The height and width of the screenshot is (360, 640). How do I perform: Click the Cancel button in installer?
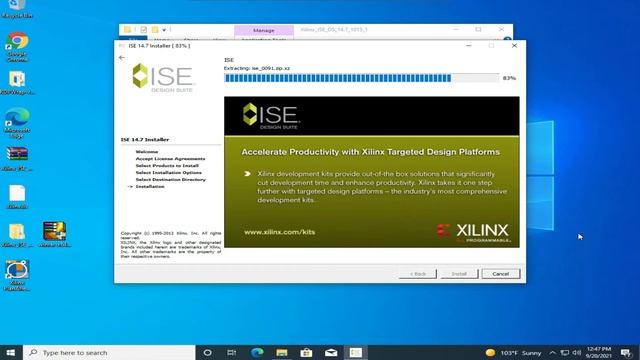pyautogui.click(x=500, y=273)
